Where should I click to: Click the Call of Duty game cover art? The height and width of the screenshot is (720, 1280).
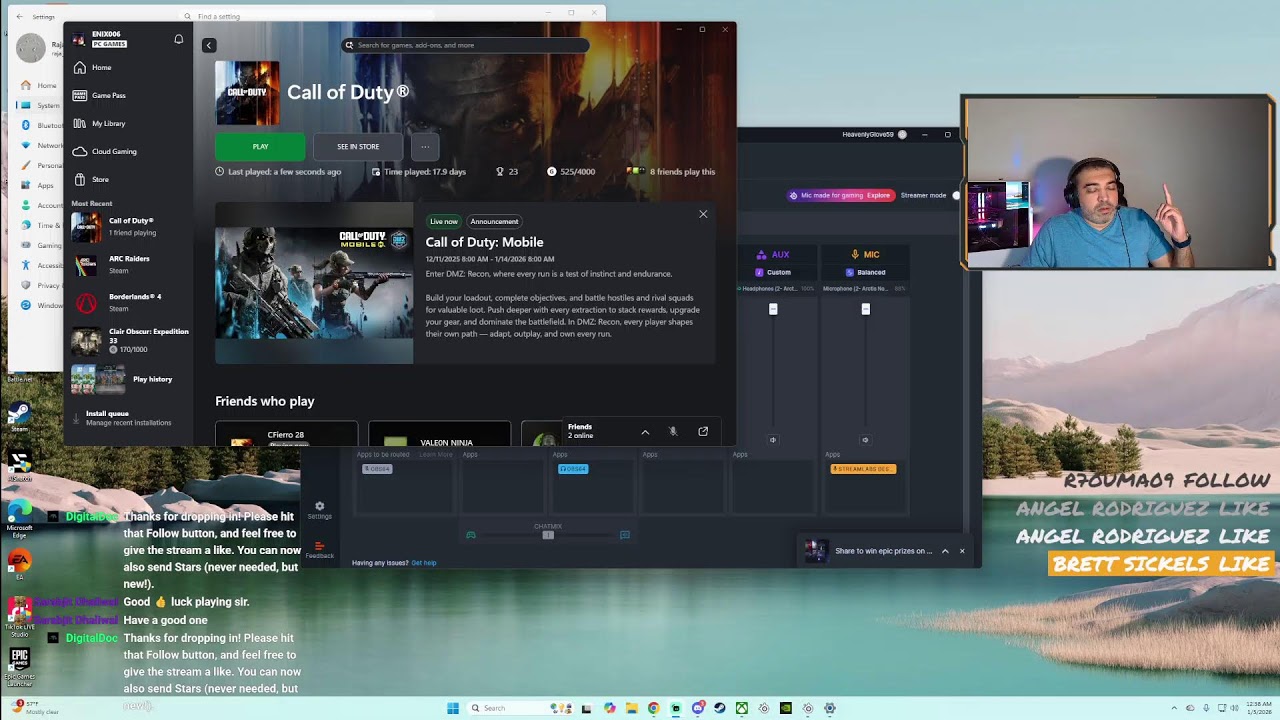[x=247, y=93]
